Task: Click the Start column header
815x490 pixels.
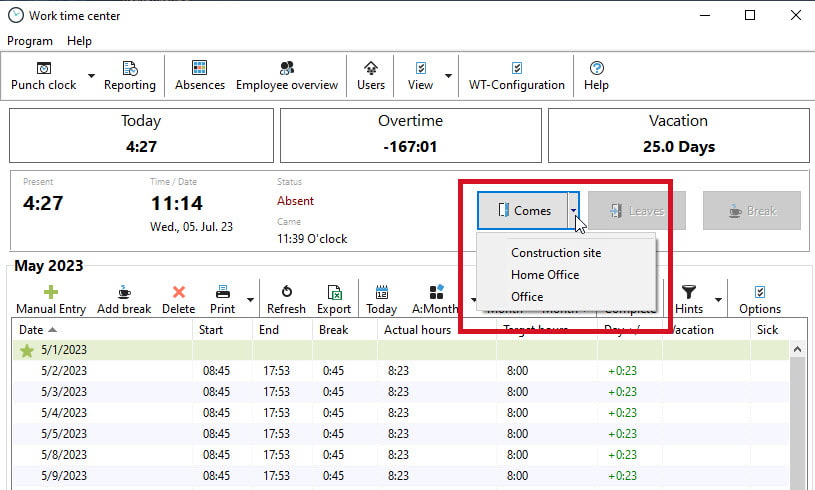Action: click(x=222, y=330)
